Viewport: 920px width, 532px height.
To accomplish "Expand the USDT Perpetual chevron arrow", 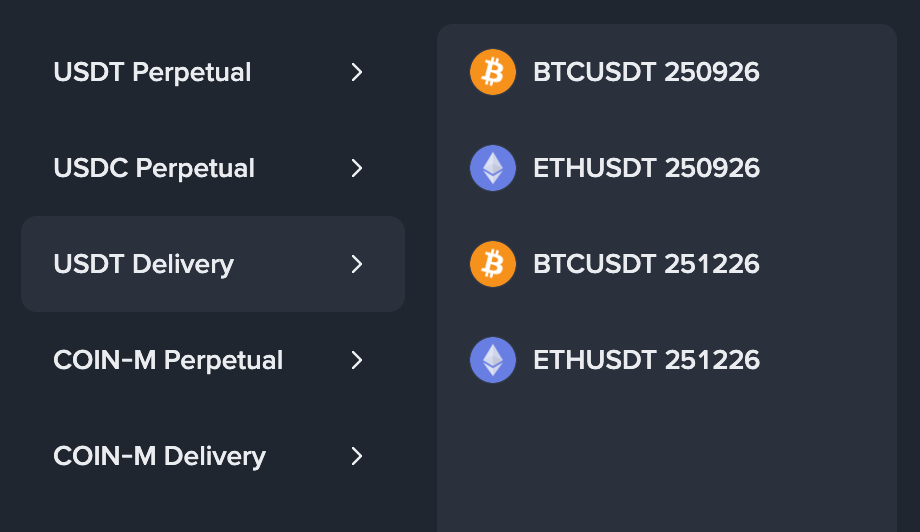I will coord(357,72).
